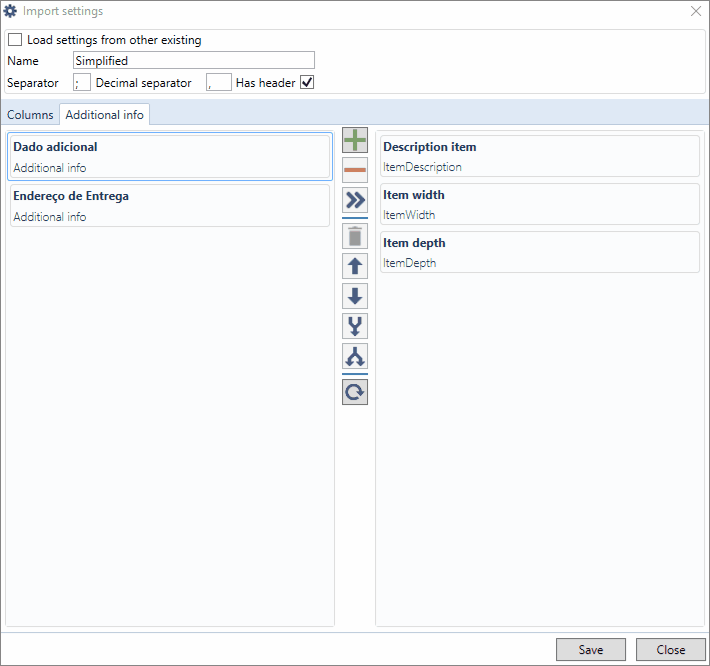Click the merge arrows icon
The width and height of the screenshot is (710, 666).
click(x=355, y=326)
